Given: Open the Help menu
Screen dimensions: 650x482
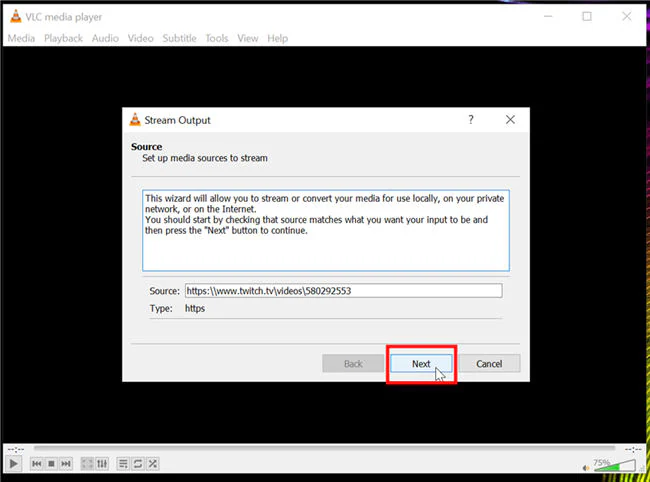Looking at the screenshot, I should pos(277,38).
